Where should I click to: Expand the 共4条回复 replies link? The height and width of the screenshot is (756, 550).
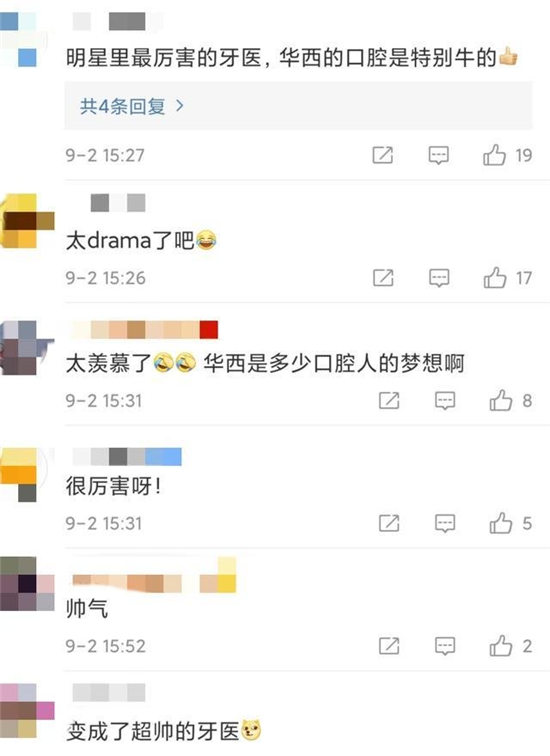click(x=132, y=106)
